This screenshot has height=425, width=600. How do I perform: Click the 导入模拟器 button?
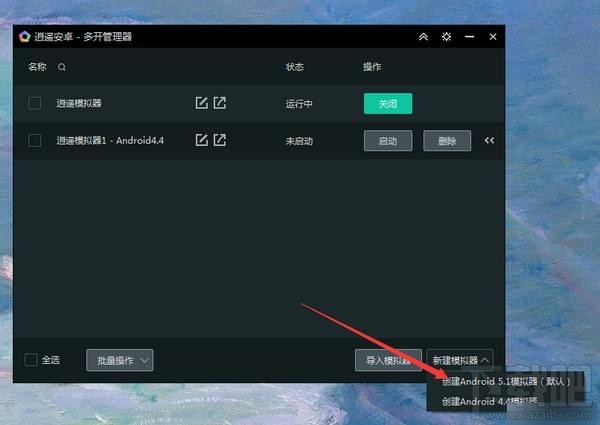pos(388,360)
